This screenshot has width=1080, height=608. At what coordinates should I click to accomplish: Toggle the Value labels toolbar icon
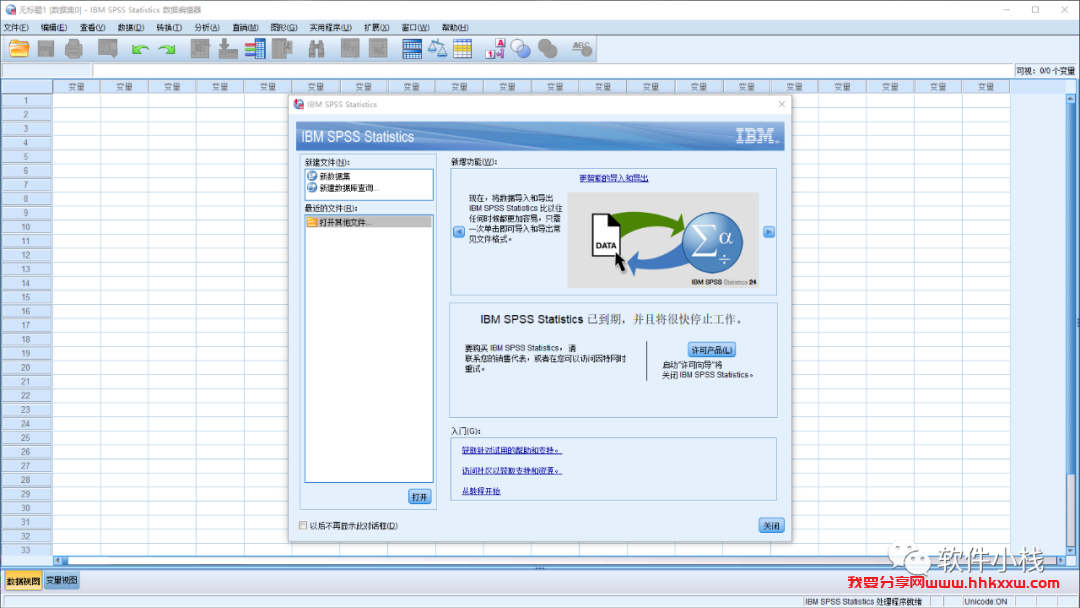[495, 48]
